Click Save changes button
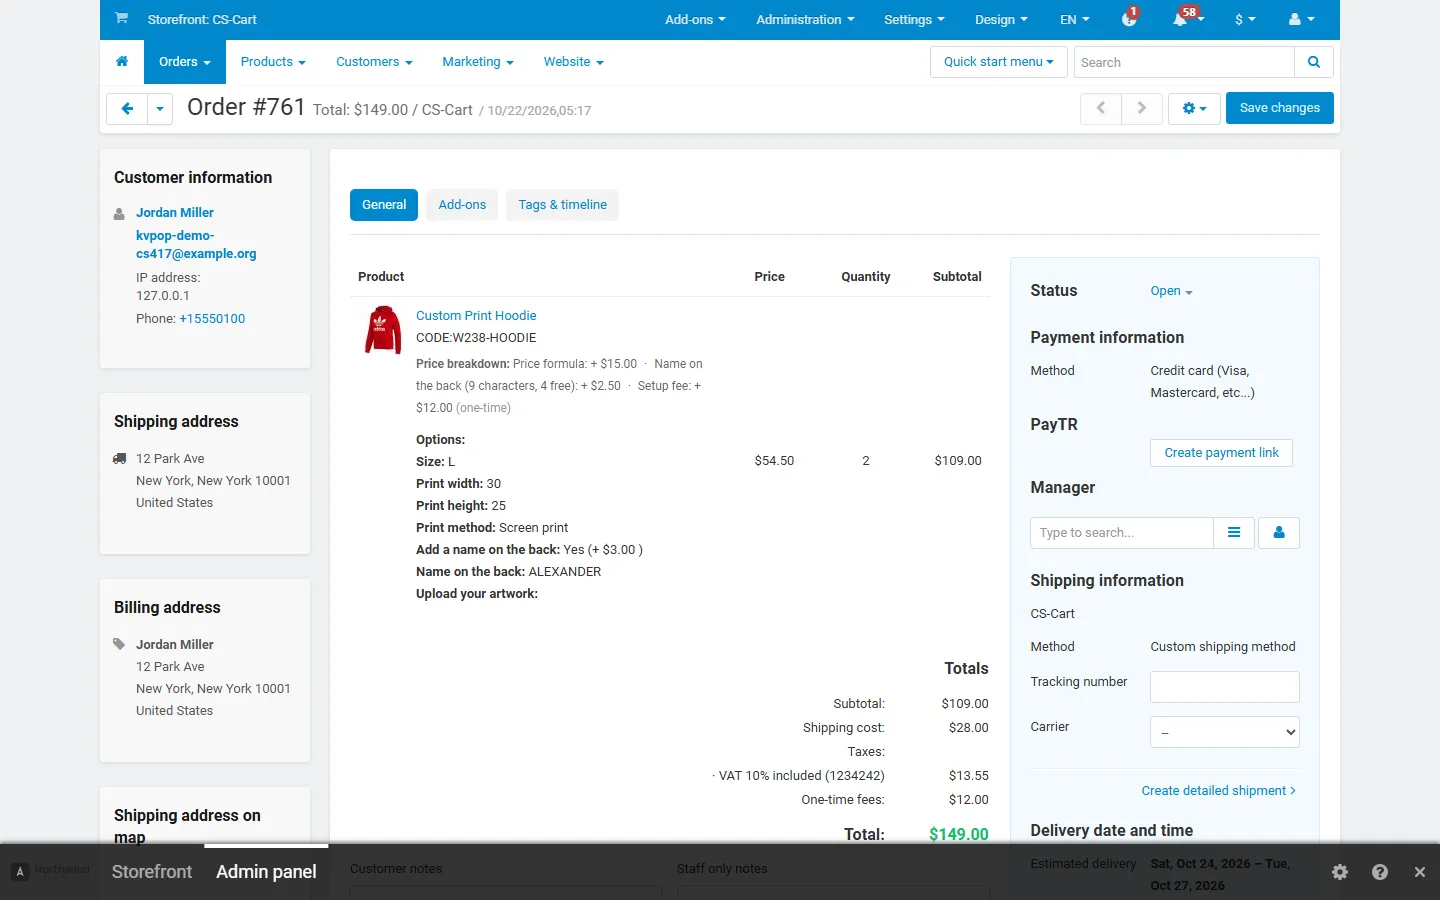The height and width of the screenshot is (900, 1440). coord(1280,108)
